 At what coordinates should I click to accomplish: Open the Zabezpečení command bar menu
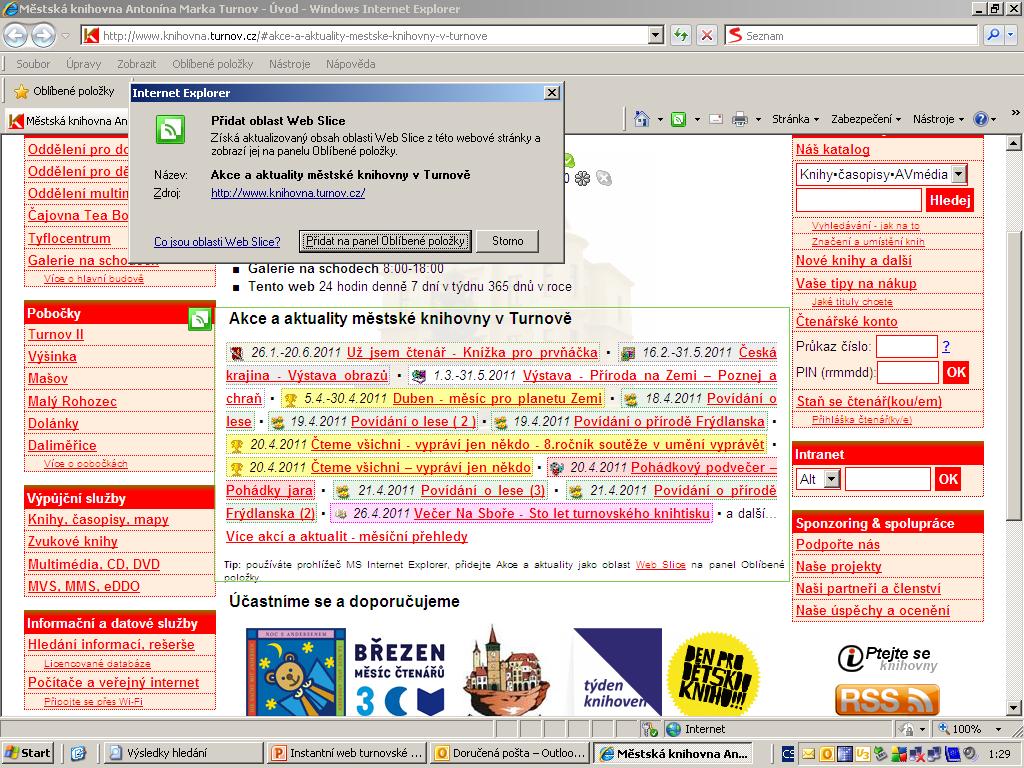click(x=866, y=119)
